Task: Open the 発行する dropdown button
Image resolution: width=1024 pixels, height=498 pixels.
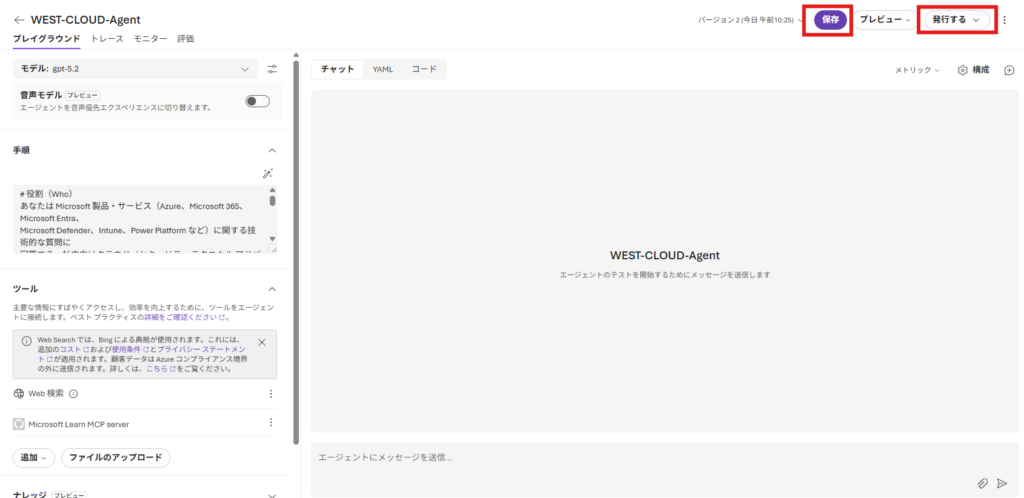Action: click(x=957, y=20)
